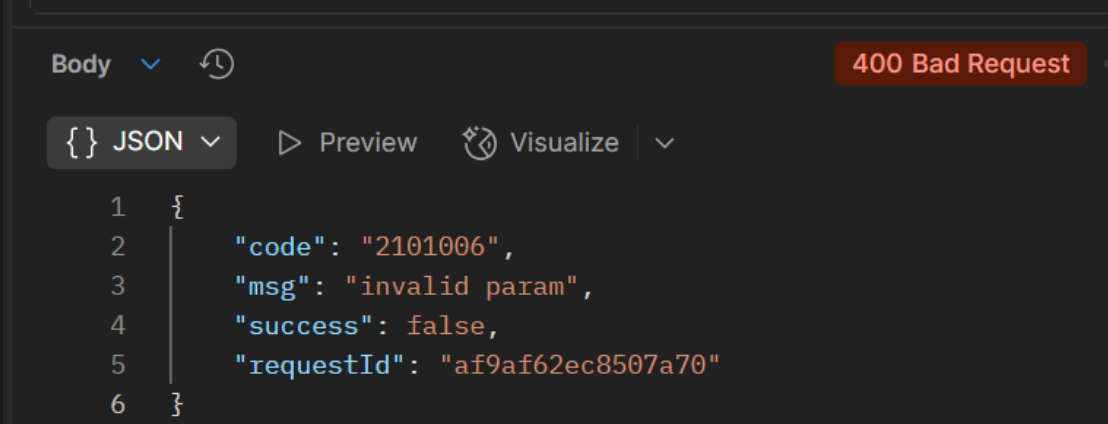Switch to the Body response tab
Image resolution: width=1108 pixels, height=424 pixels.
coord(81,65)
